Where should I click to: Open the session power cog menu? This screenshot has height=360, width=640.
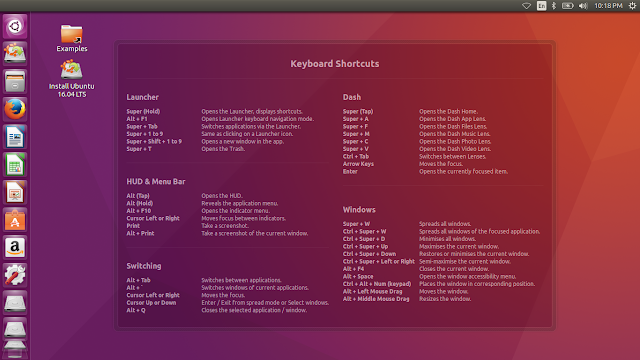click(x=632, y=6)
